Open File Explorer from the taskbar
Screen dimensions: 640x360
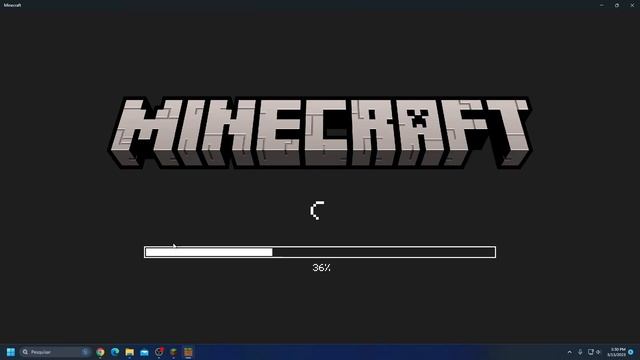130,352
